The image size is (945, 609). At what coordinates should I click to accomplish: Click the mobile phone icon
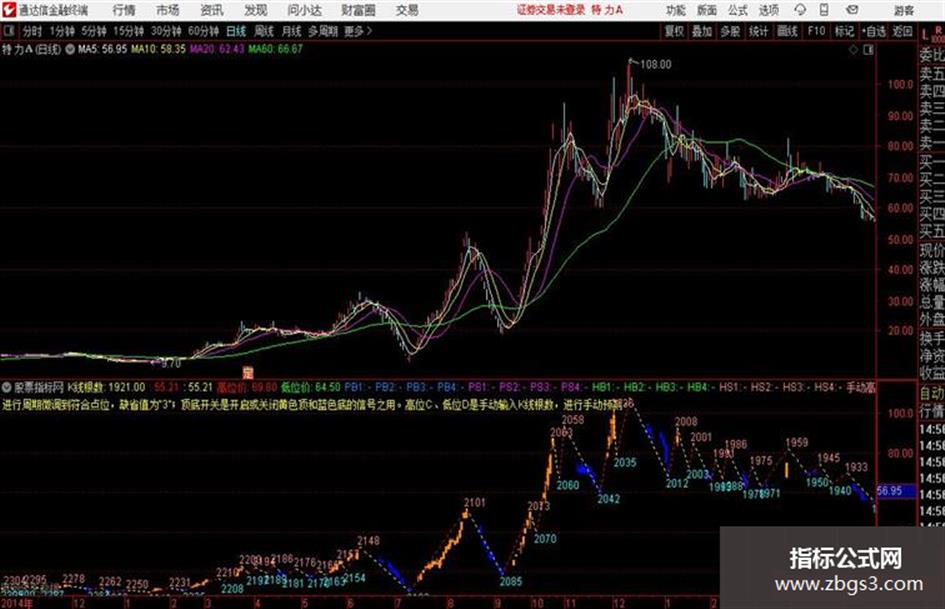point(824,10)
